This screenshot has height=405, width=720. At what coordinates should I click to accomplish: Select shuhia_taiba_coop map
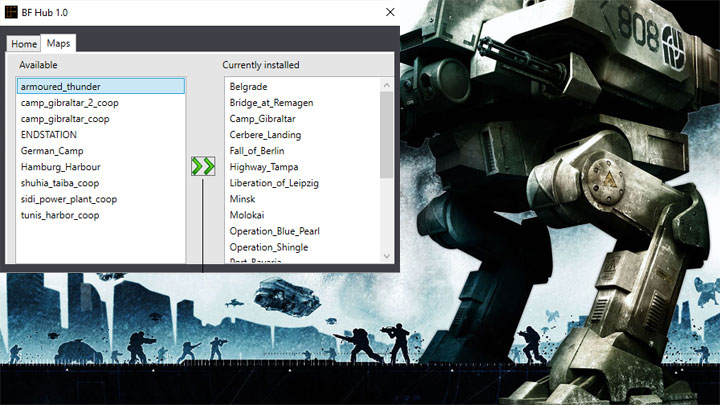coord(101,183)
